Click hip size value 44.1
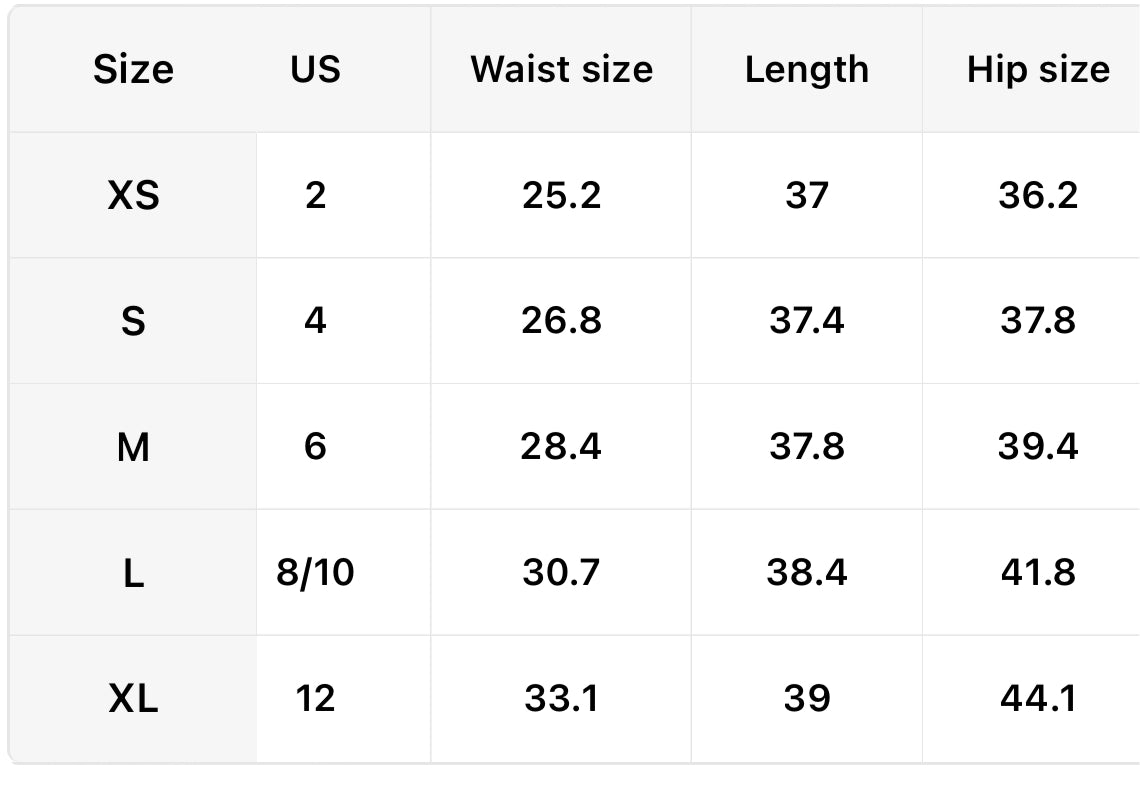Viewport: 1140px width, 796px height. tap(1037, 699)
